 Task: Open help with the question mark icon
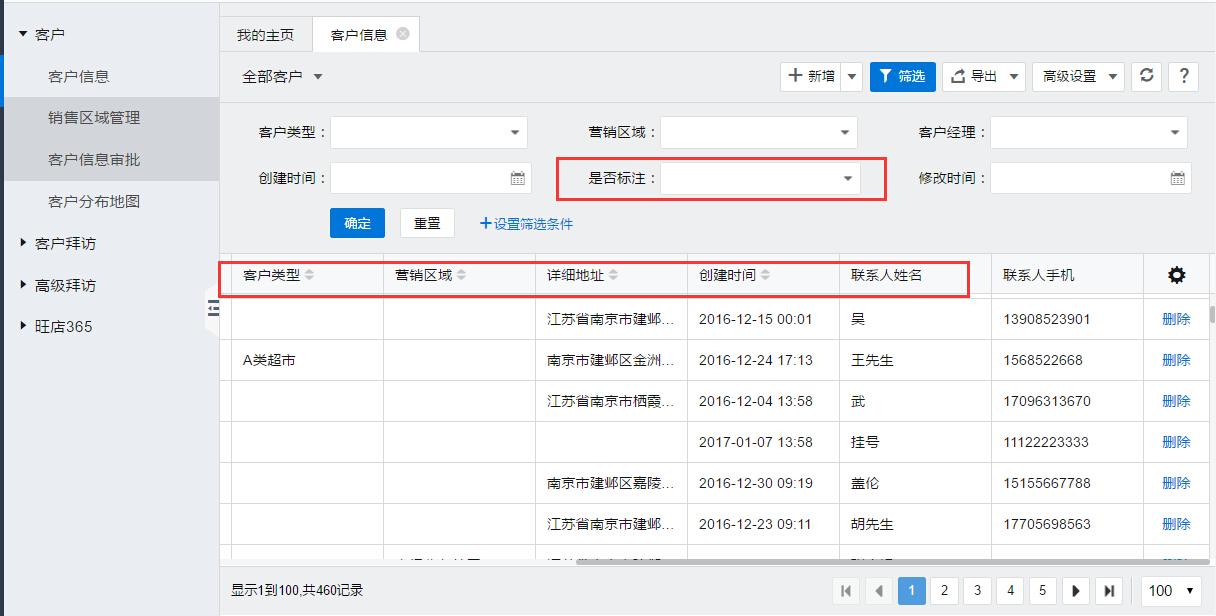coord(1184,76)
